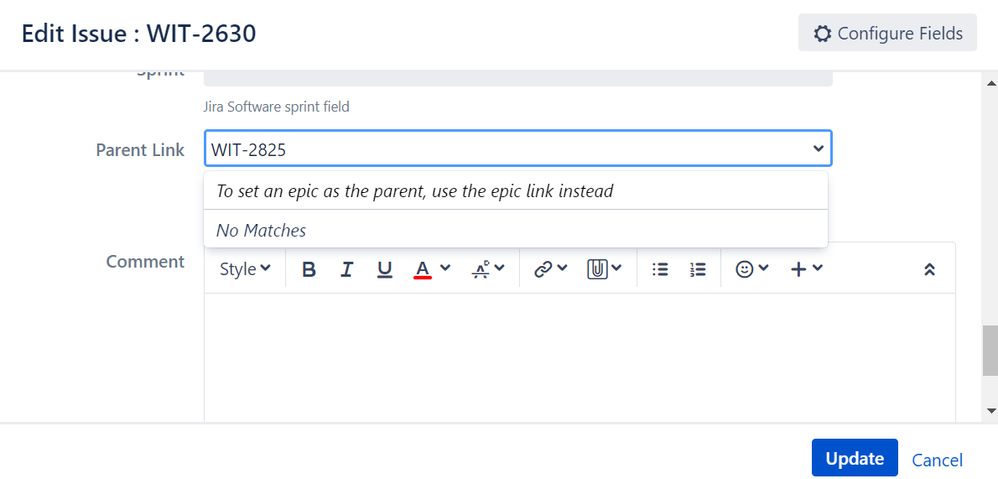998x479 pixels.
Task: Open the emoticon dropdown arrow
Action: coord(763,268)
